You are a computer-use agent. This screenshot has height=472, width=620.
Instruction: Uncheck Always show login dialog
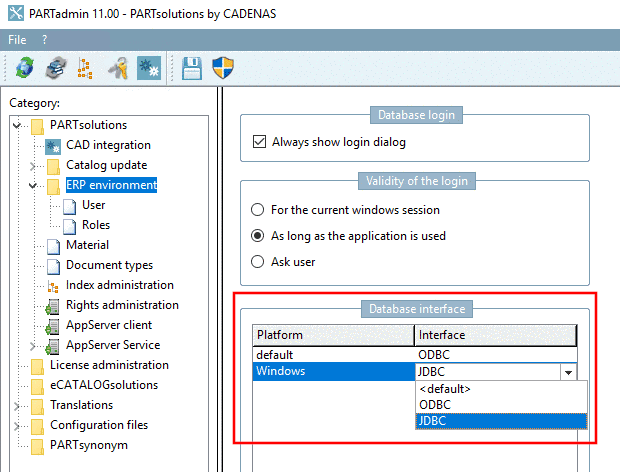(259, 142)
